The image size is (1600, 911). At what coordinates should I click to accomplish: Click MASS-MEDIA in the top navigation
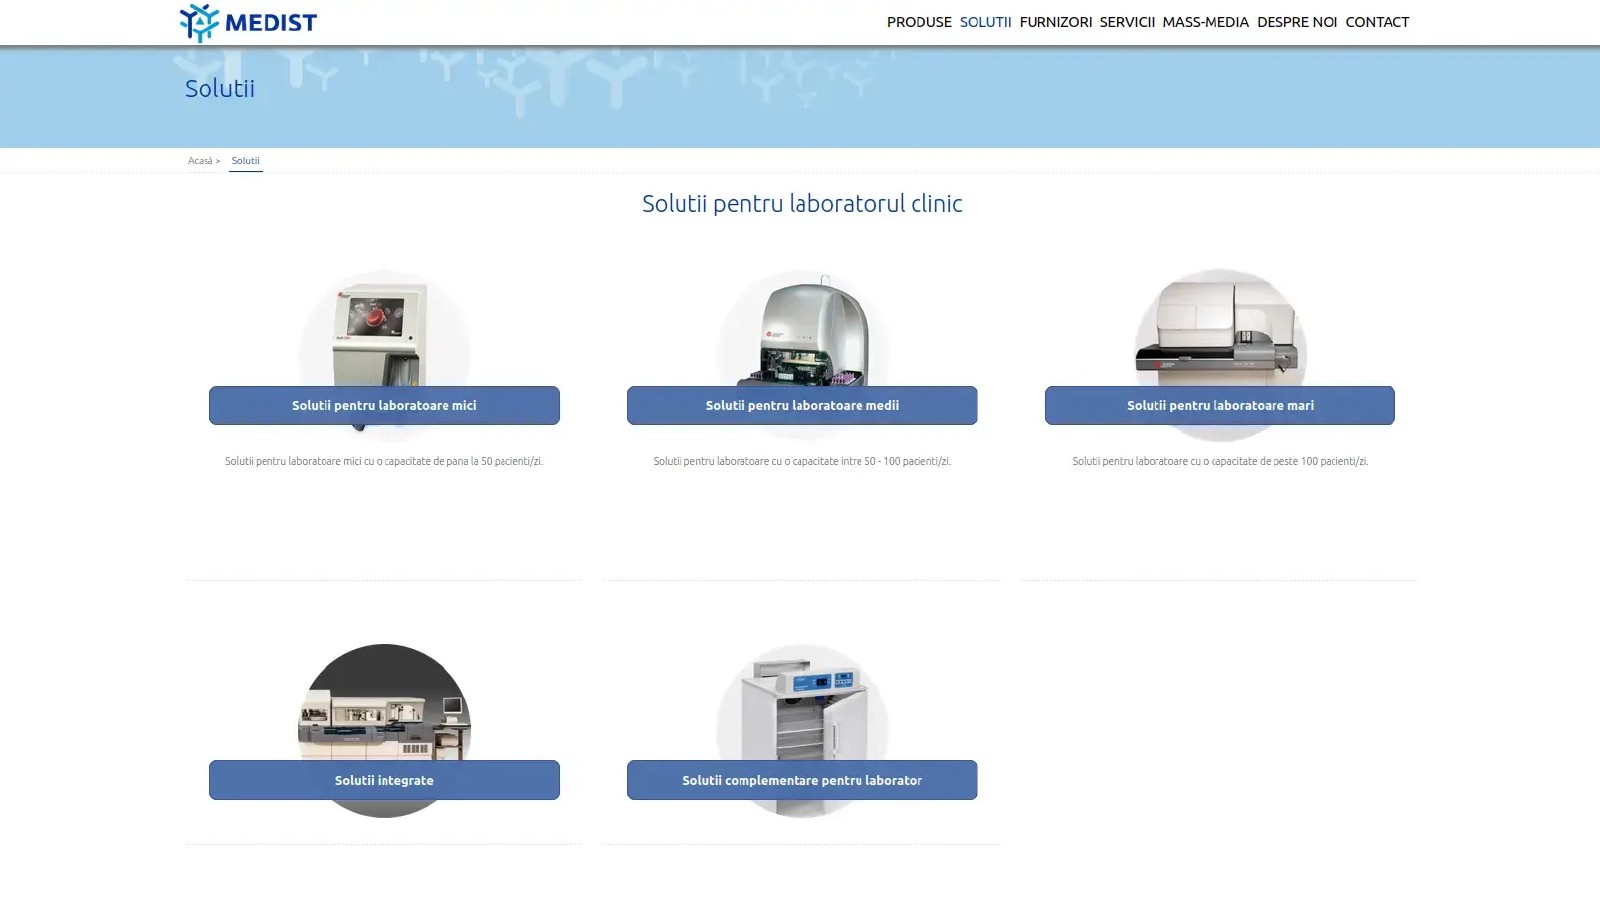tap(1205, 22)
